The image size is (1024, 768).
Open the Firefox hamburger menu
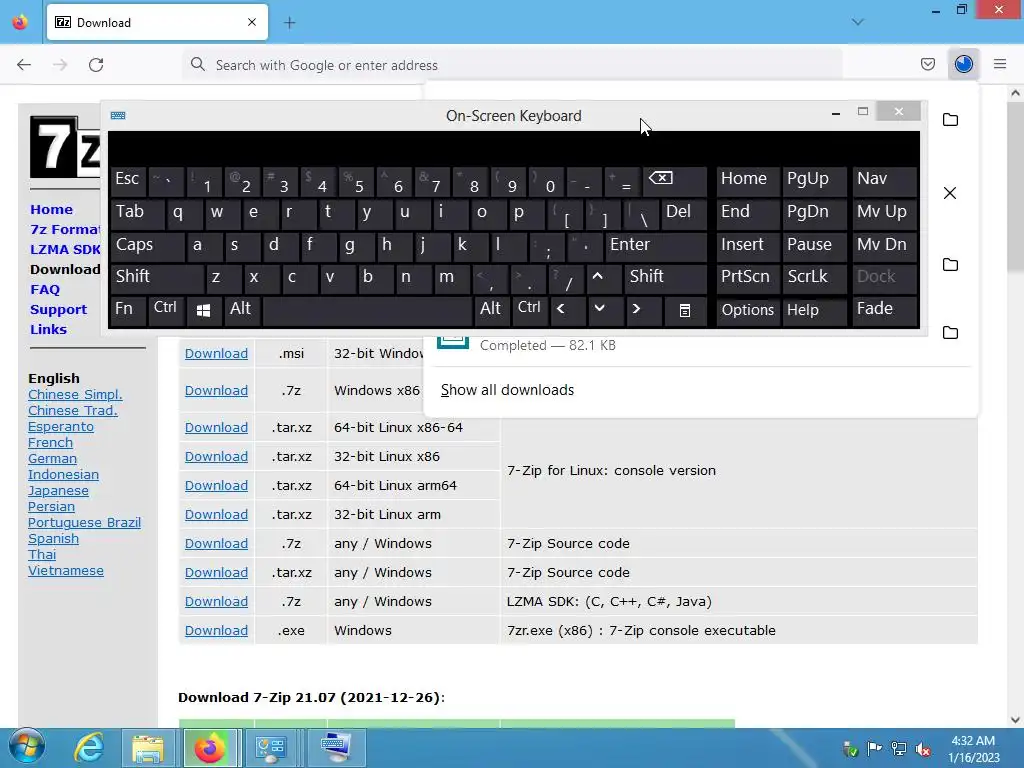point(1000,64)
